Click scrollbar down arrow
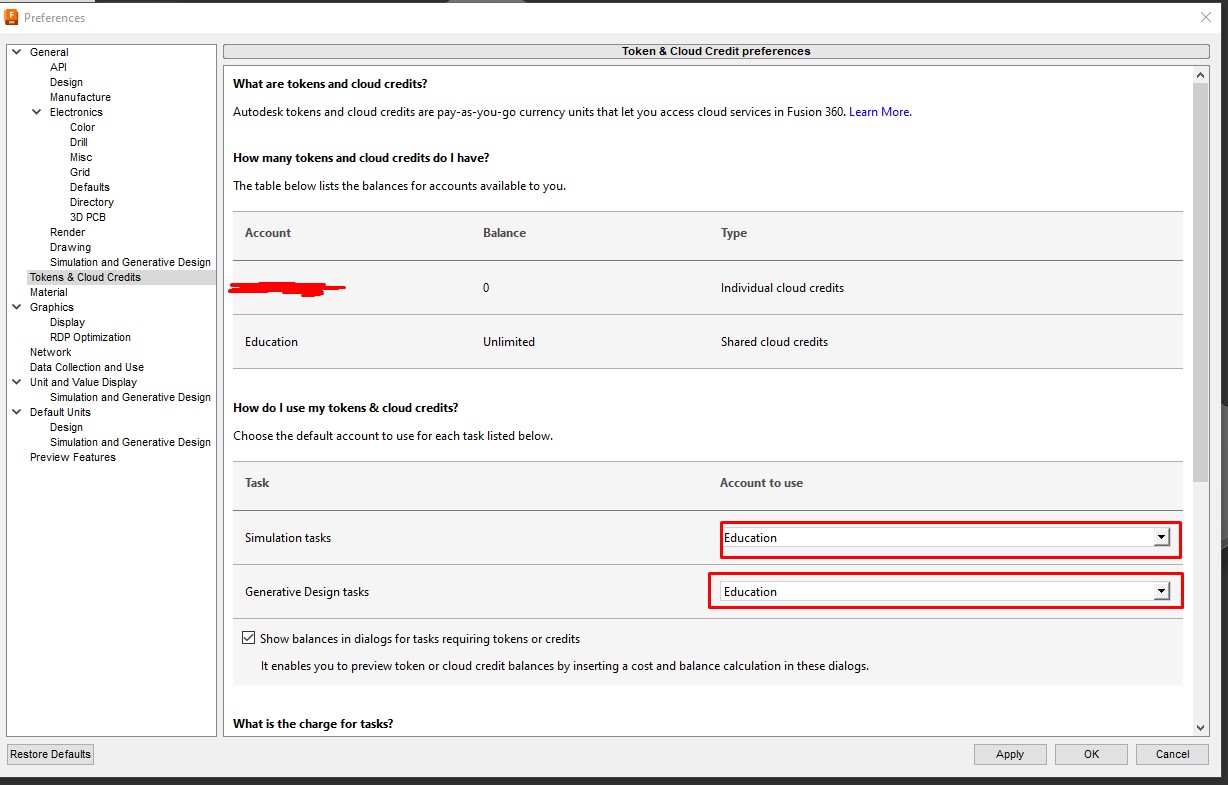The width and height of the screenshot is (1228, 785). pyautogui.click(x=1201, y=727)
